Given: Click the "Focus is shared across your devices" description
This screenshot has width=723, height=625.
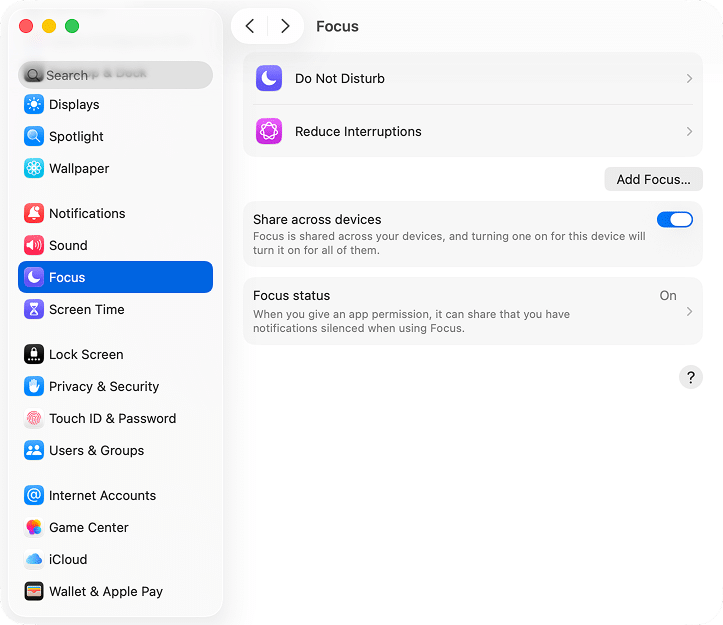Looking at the screenshot, I should [x=449, y=243].
